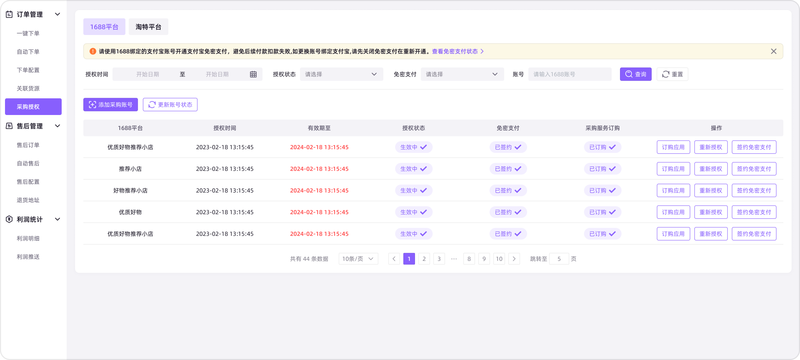Collapse the 订单管理 section chevron
The width and height of the screenshot is (800, 360).
pos(58,14)
